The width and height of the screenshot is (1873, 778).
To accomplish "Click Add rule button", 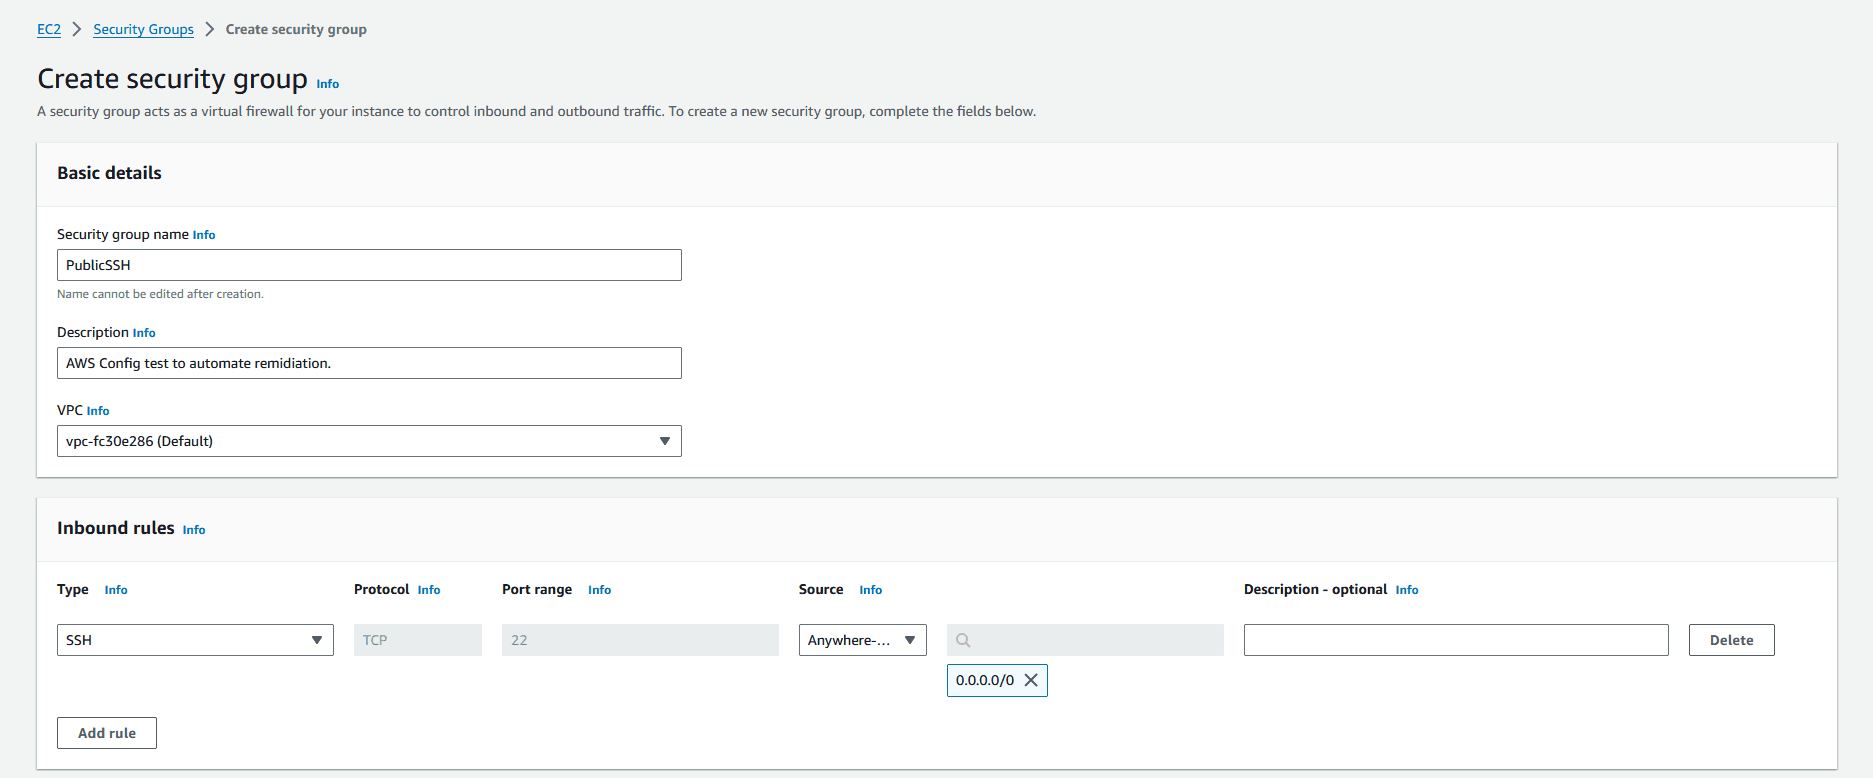I will pyautogui.click(x=107, y=733).
